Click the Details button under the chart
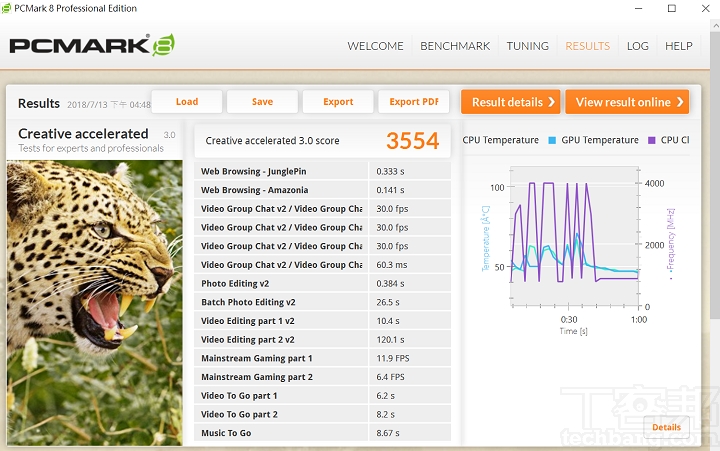The image size is (720, 451). point(666,427)
